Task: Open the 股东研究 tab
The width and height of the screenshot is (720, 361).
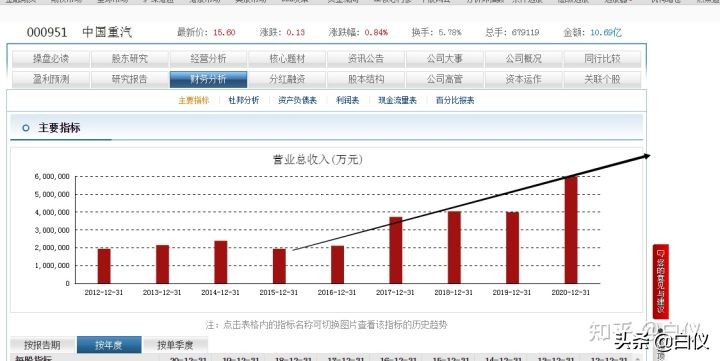Action: (x=130, y=59)
